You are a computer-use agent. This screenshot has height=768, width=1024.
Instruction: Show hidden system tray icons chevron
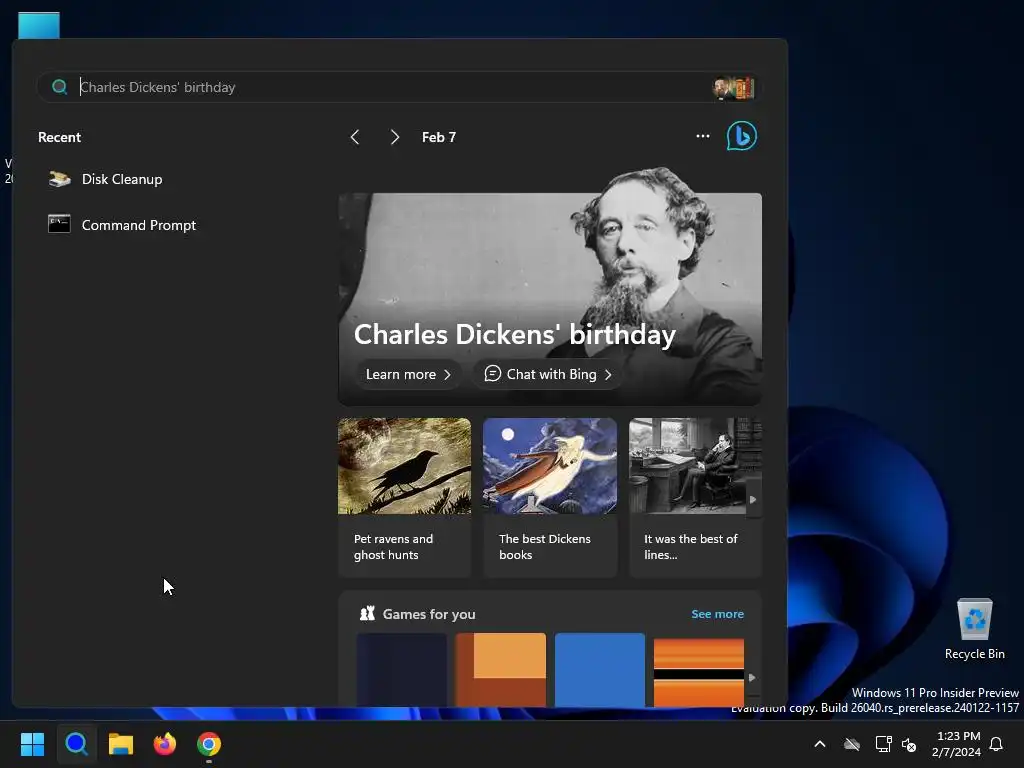click(820, 744)
